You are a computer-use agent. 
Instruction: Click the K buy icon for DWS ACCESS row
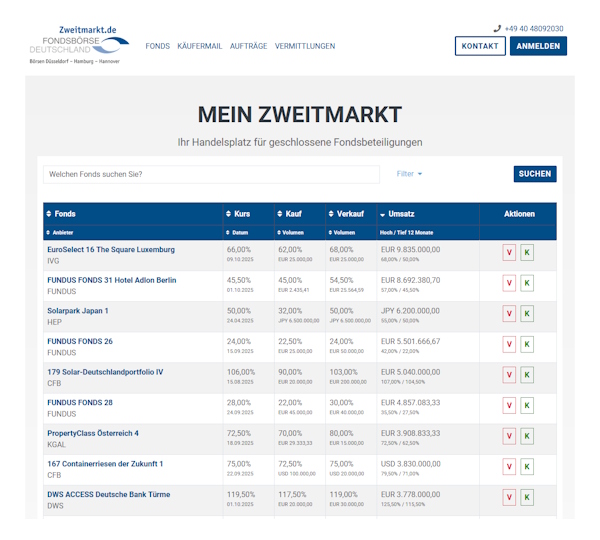pos(527,498)
